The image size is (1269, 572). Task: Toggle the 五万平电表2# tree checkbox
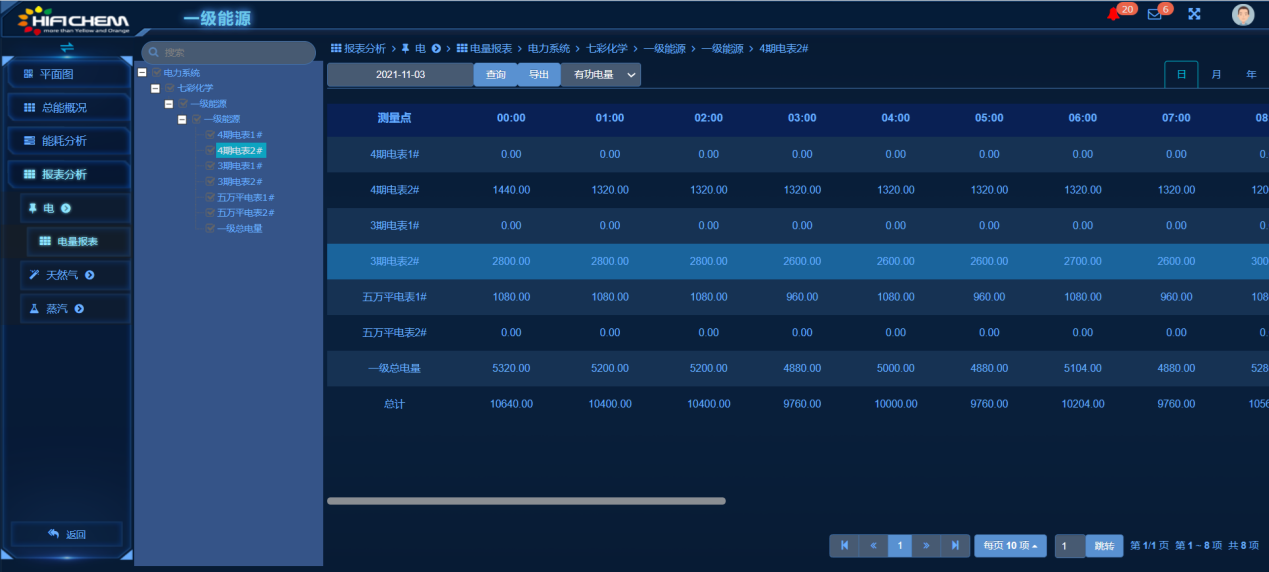[x=210, y=213]
